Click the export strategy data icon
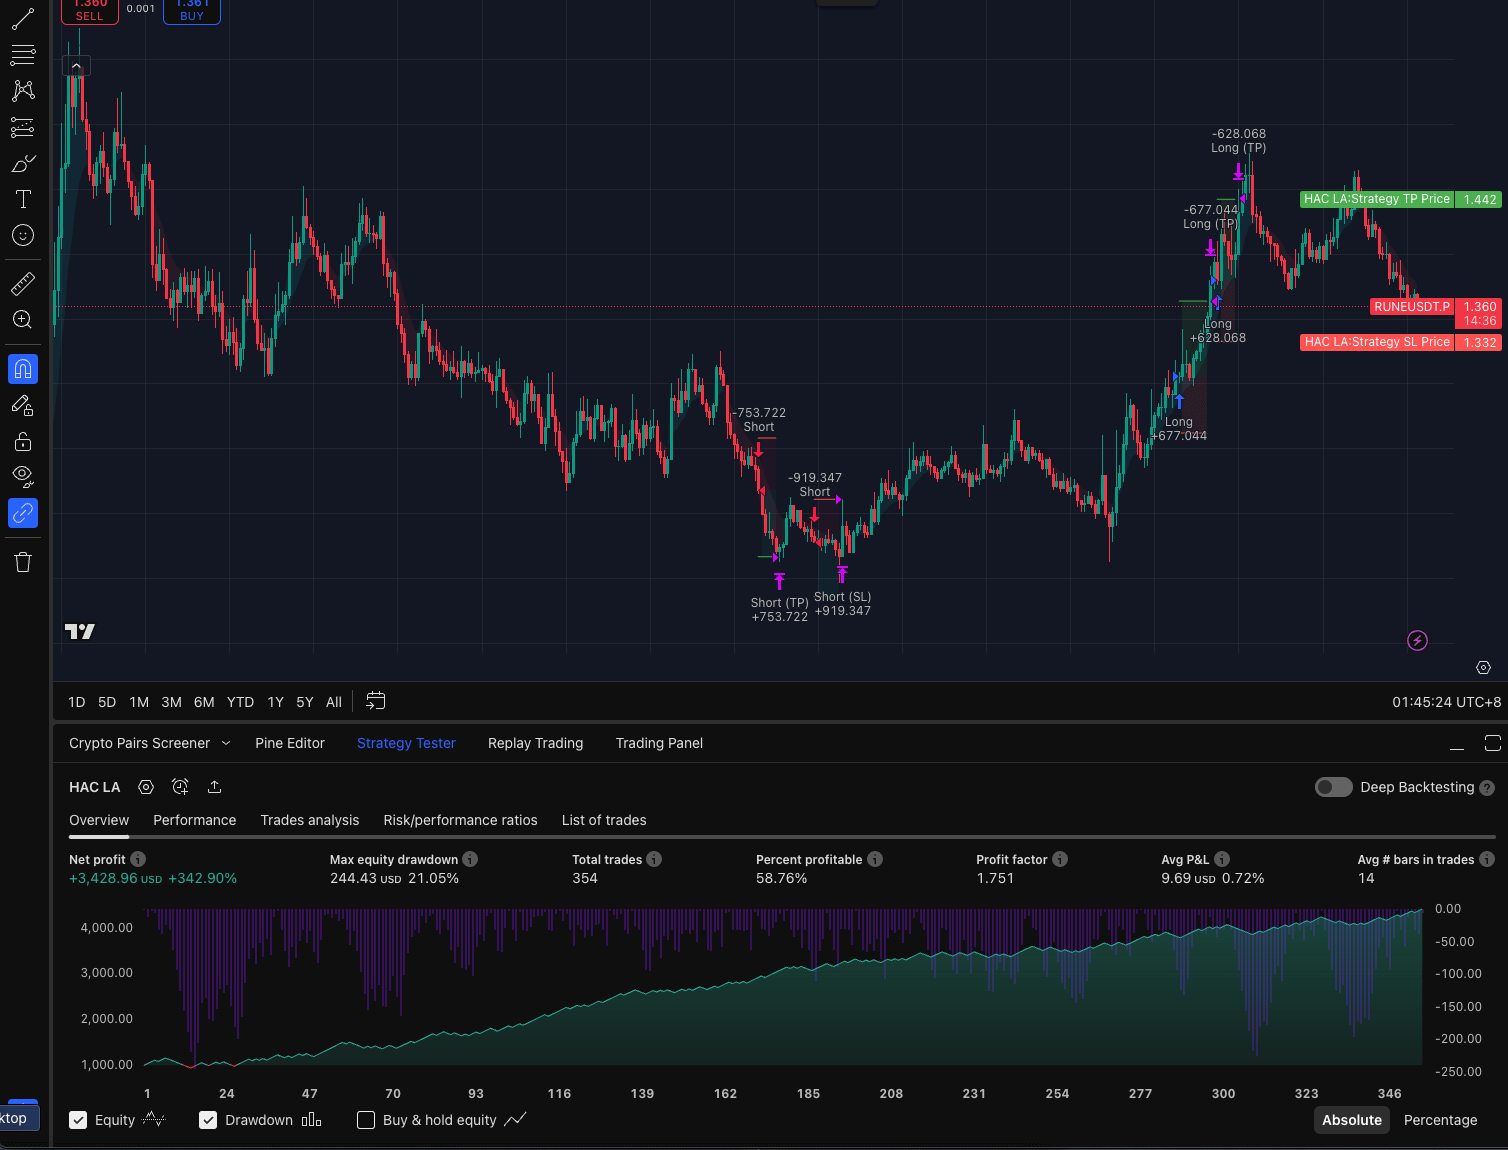This screenshot has height=1150, width=1508. (x=214, y=787)
